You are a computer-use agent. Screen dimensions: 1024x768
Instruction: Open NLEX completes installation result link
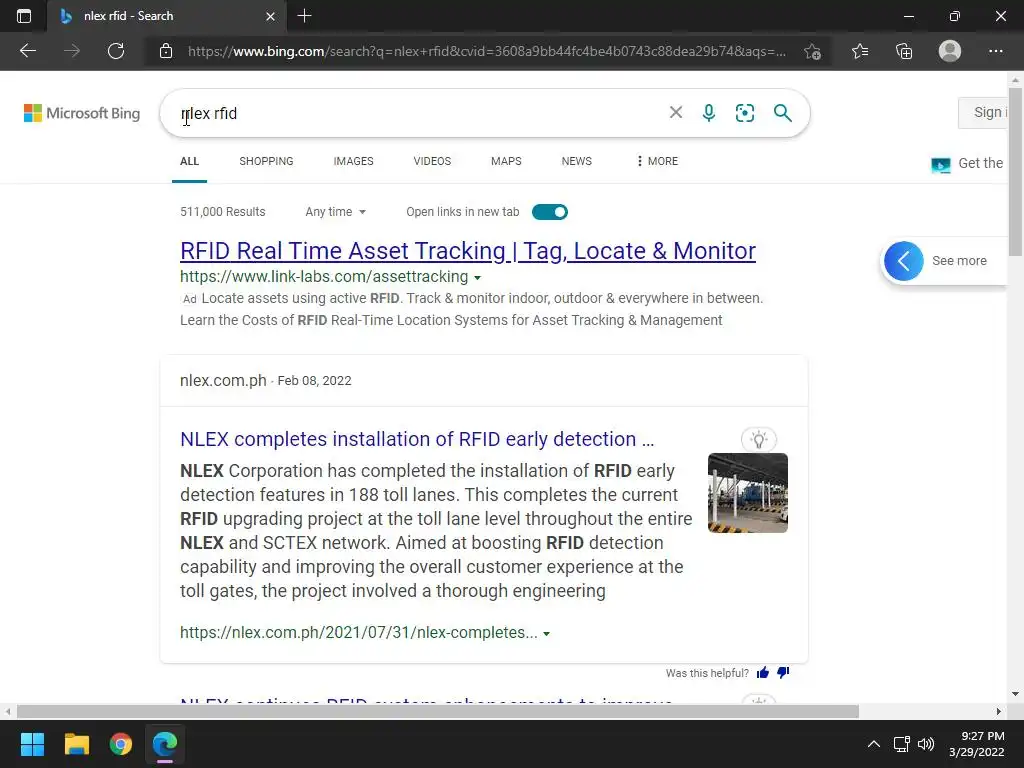coord(417,439)
